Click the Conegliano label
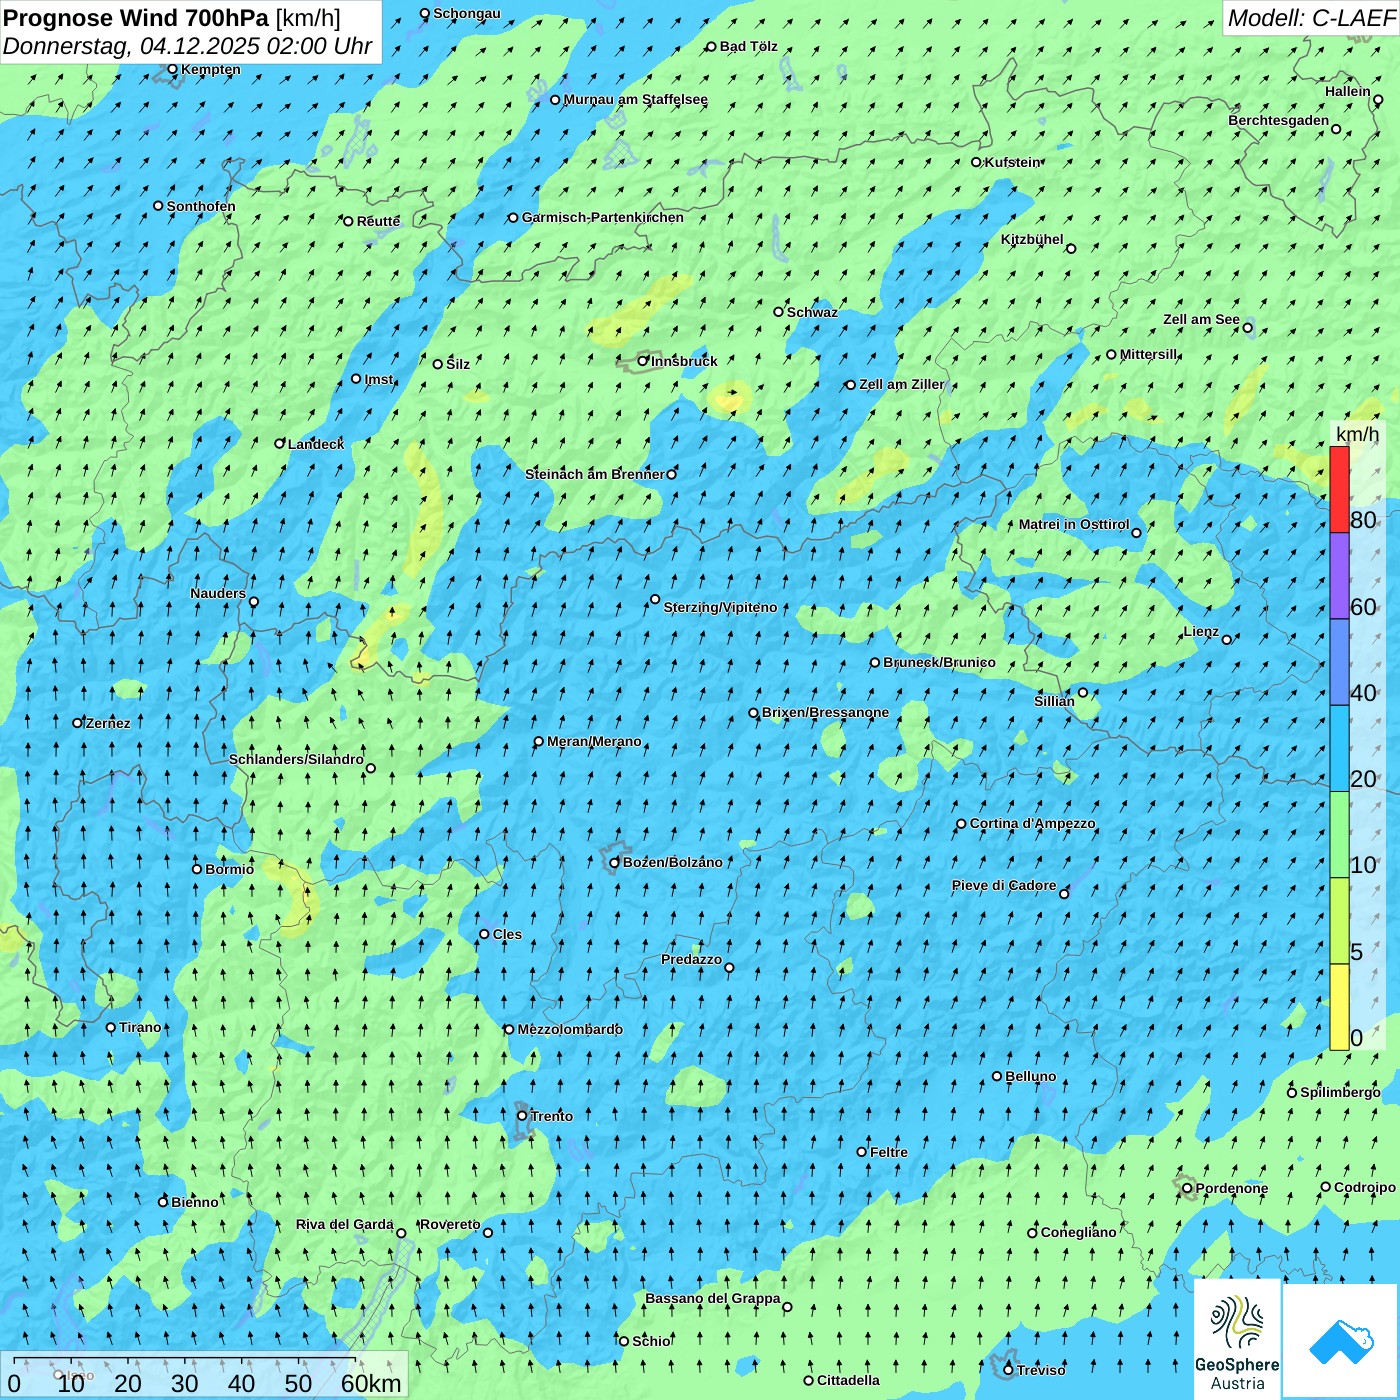Image resolution: width=1400 pixels, height=1400 pixels. tap(1078, 1232)
